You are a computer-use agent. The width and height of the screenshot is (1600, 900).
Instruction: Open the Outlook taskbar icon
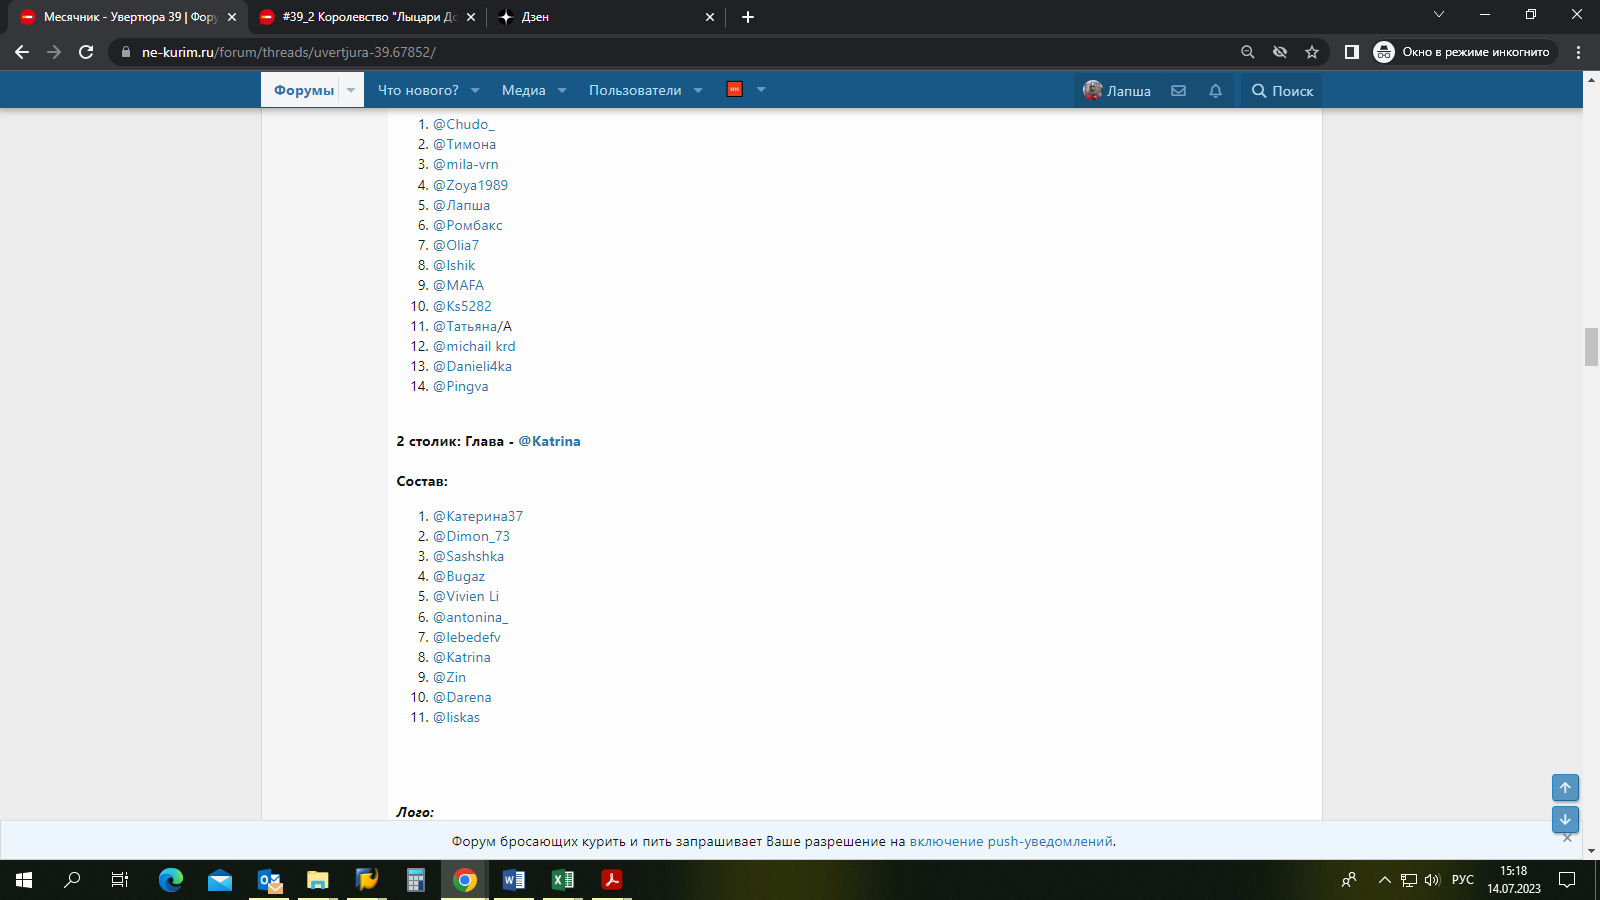(269, 880)
